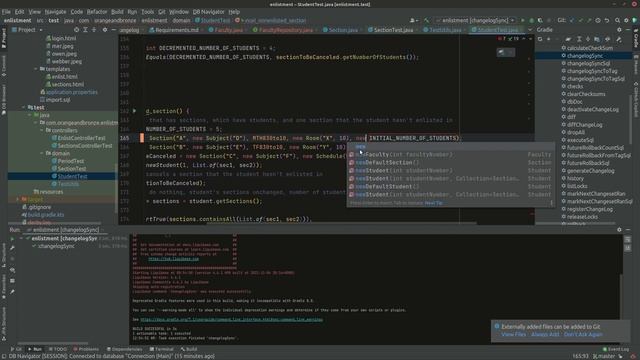Click Git Push arrow icon

pyautogui.click(x=589, y=20)
